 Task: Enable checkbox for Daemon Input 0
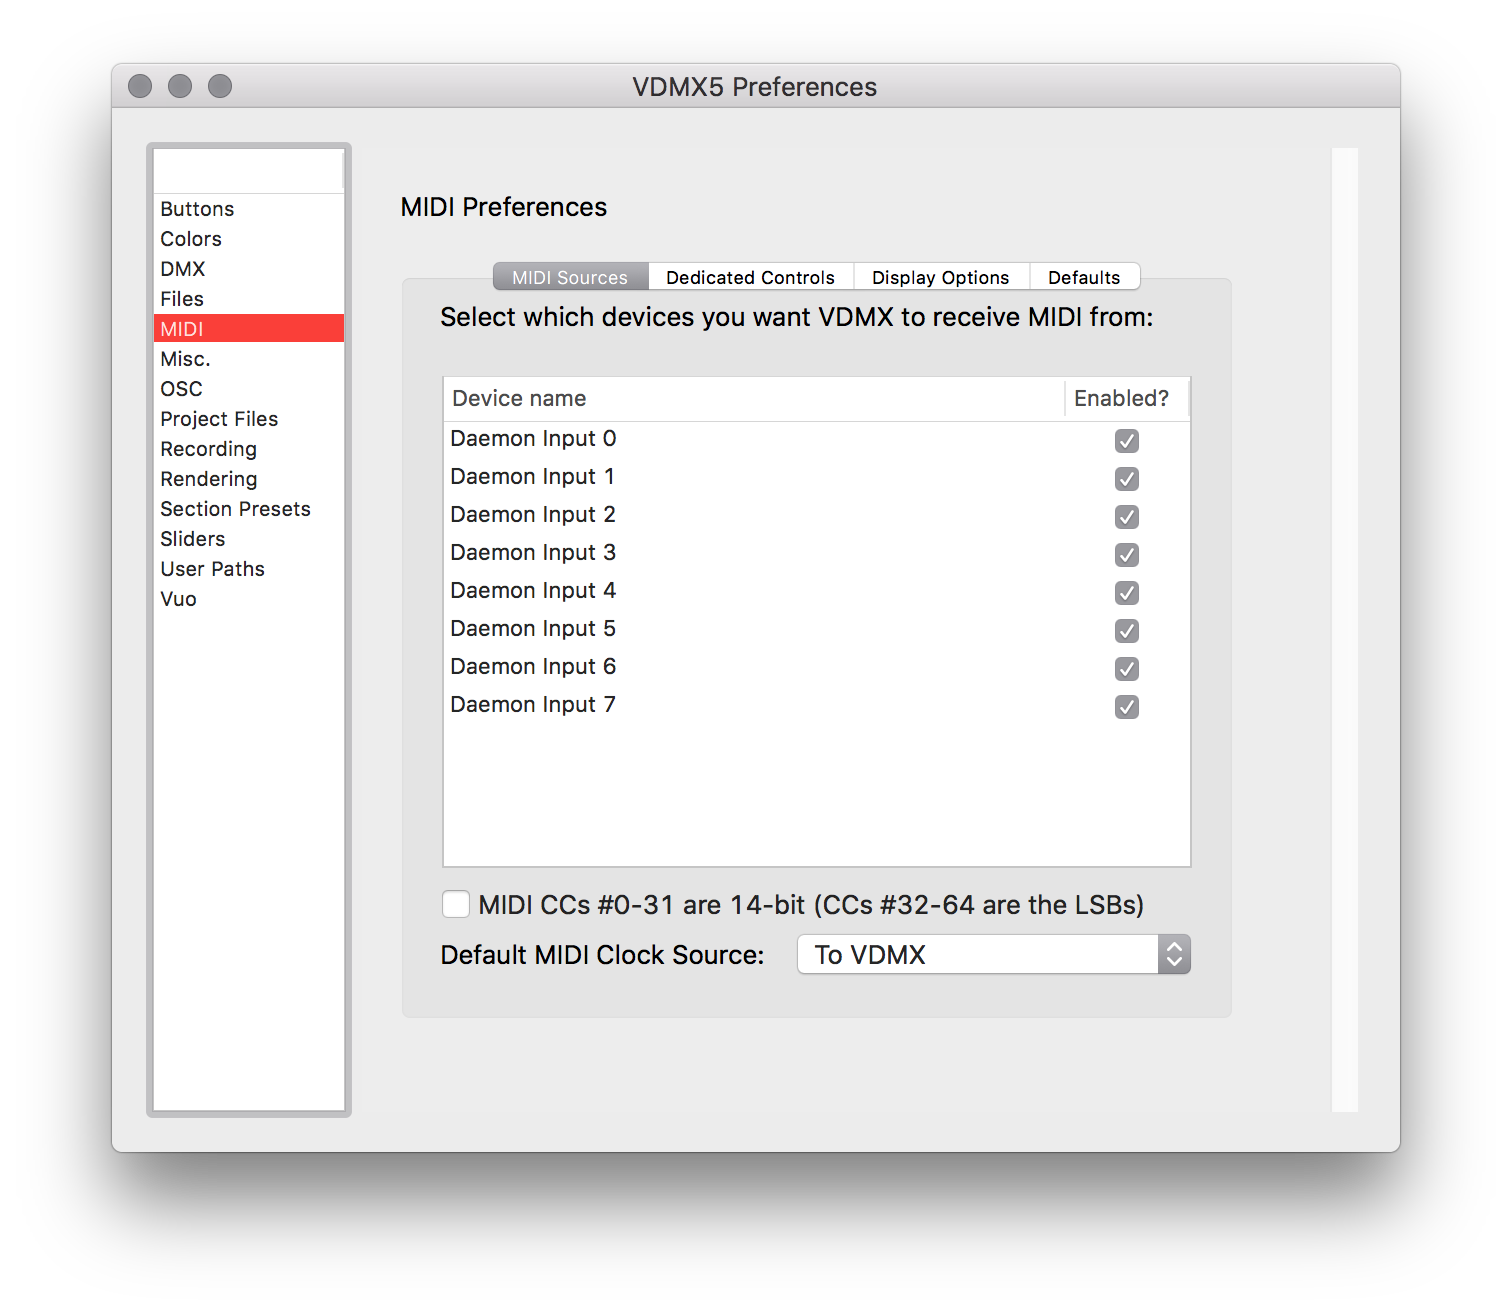click(x=1126, y=441)
